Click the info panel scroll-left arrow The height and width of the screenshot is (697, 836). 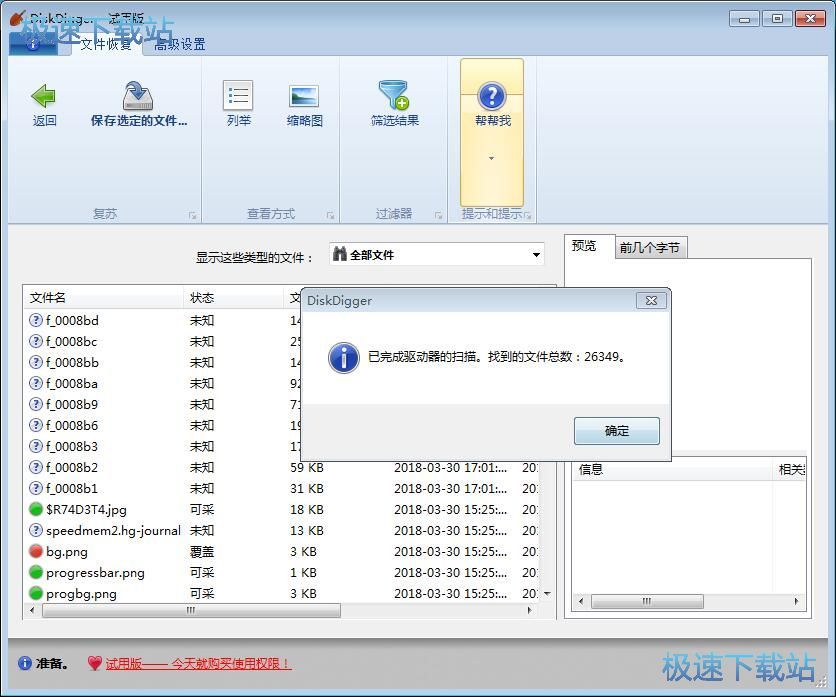581,602
